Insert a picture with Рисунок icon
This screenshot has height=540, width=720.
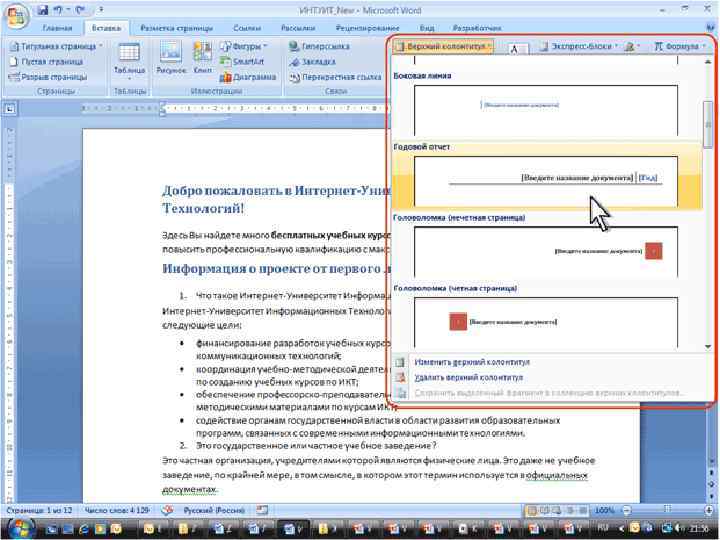click(171, 58)
